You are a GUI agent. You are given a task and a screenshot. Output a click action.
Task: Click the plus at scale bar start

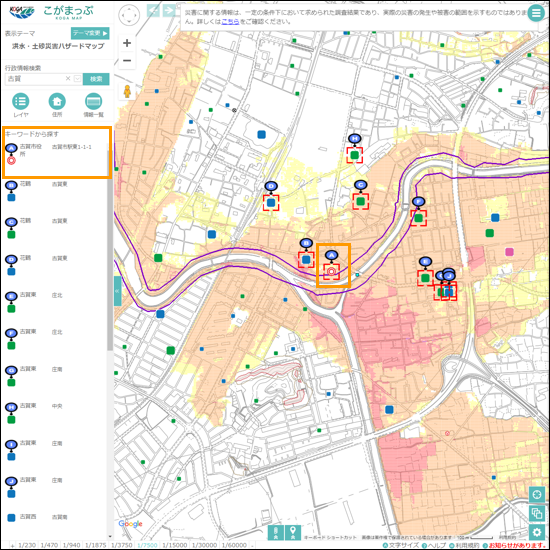(13, 545)
